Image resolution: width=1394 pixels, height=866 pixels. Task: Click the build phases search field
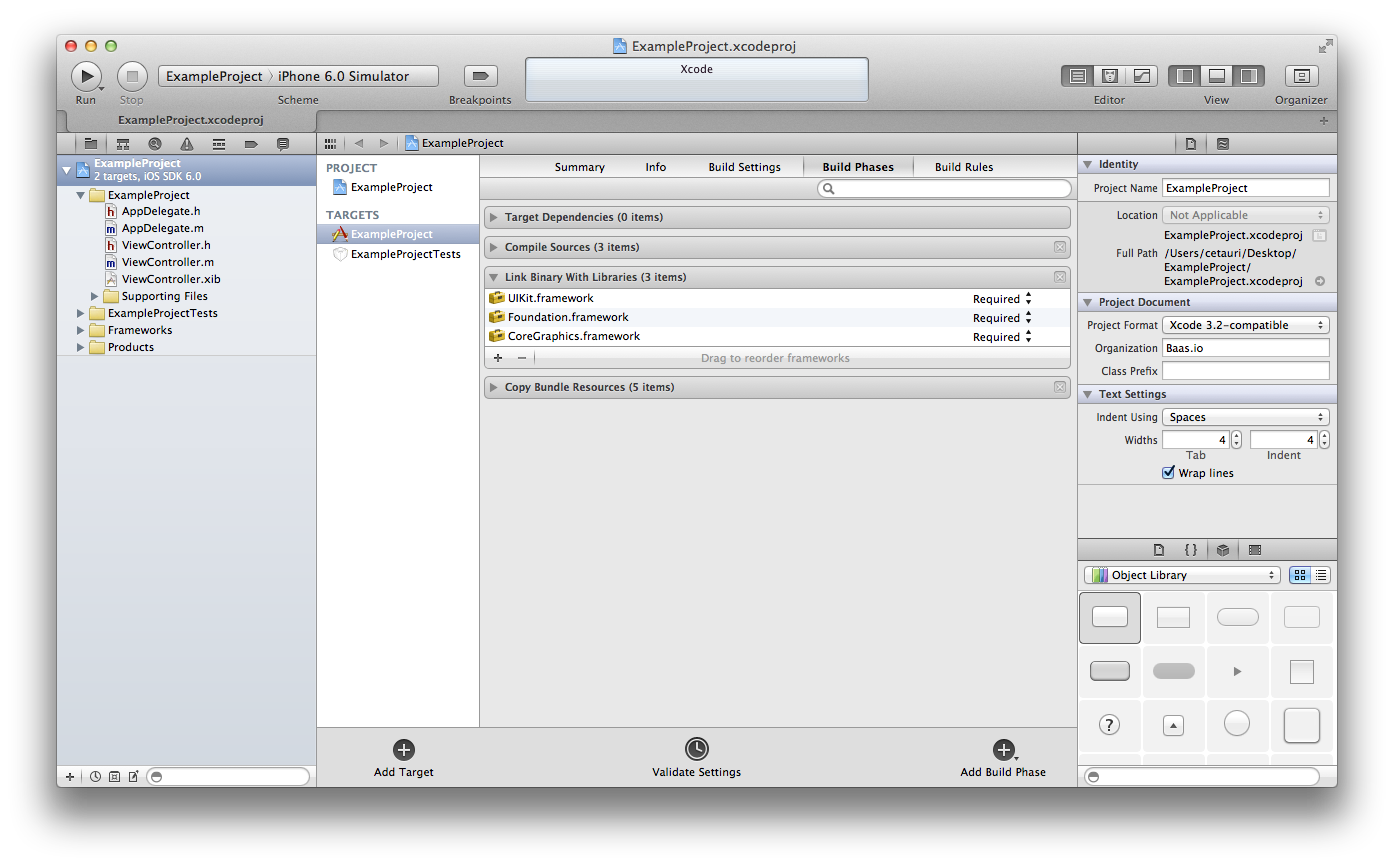[x=945, y=189]
